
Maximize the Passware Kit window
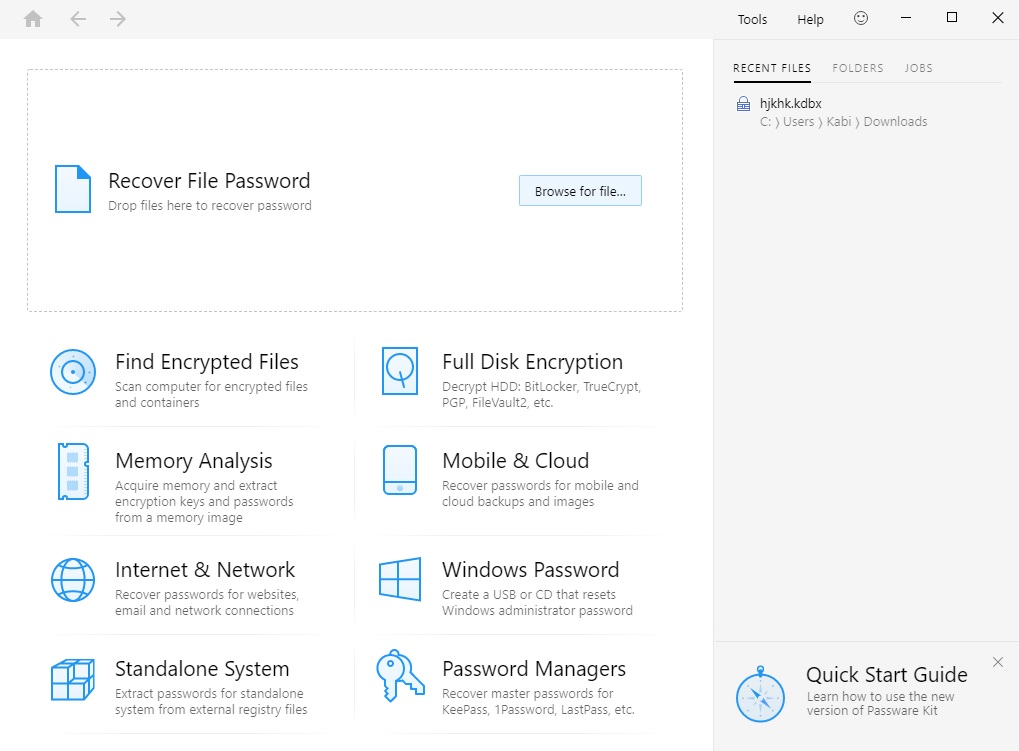click(952, 18)
